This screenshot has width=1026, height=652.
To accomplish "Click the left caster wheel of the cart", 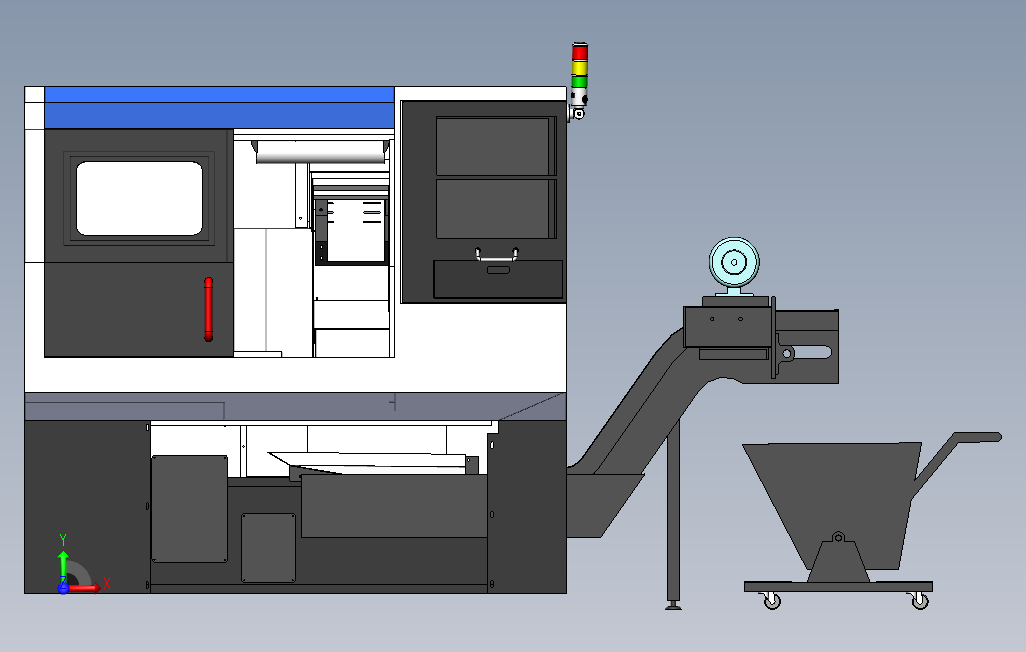I will click(x=772, y=601).
